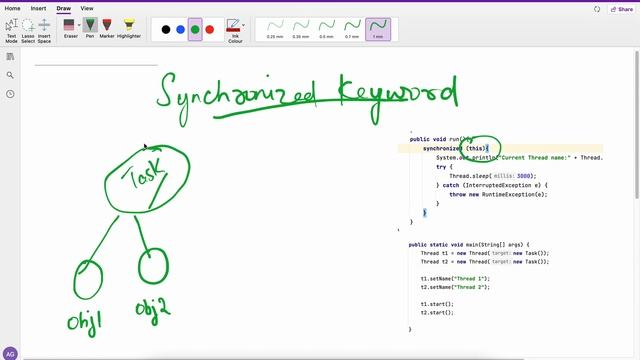Pick the black ink color

[x=166, y=29]
